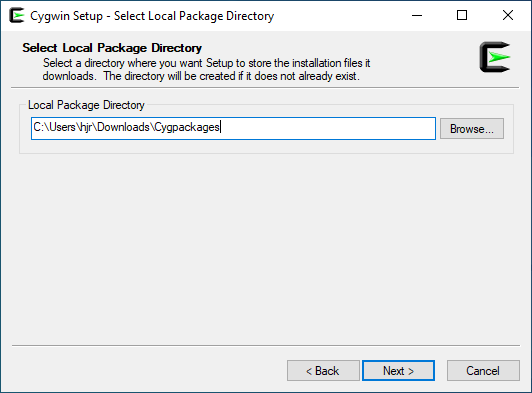Place cursor on "Cygpackages" in the path

[x=187, y=127]
